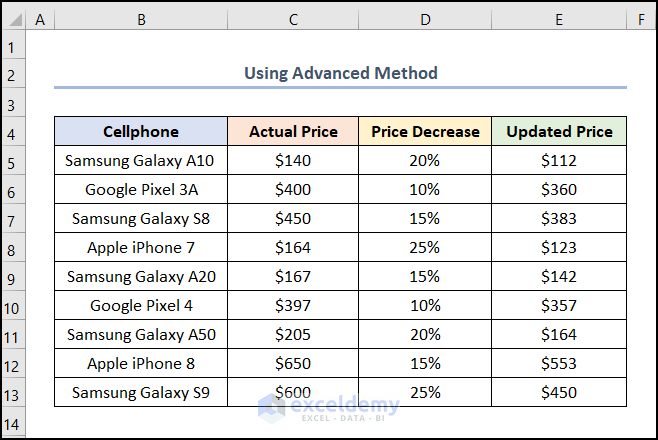Click Apple iPhone 8 actual price $650
Viewport: 658px width, 440px height.
pyautogui.click(x=293, y=364)
